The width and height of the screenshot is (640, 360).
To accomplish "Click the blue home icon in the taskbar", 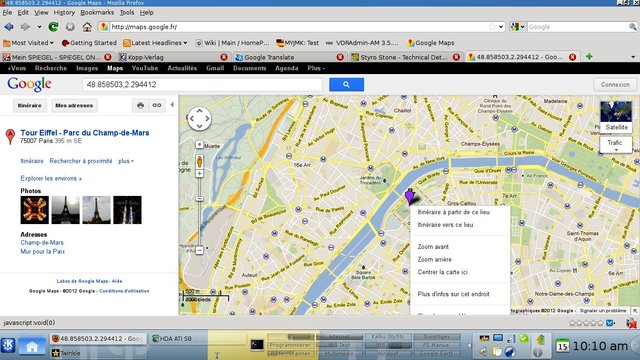I will click(x=32, y=347).
